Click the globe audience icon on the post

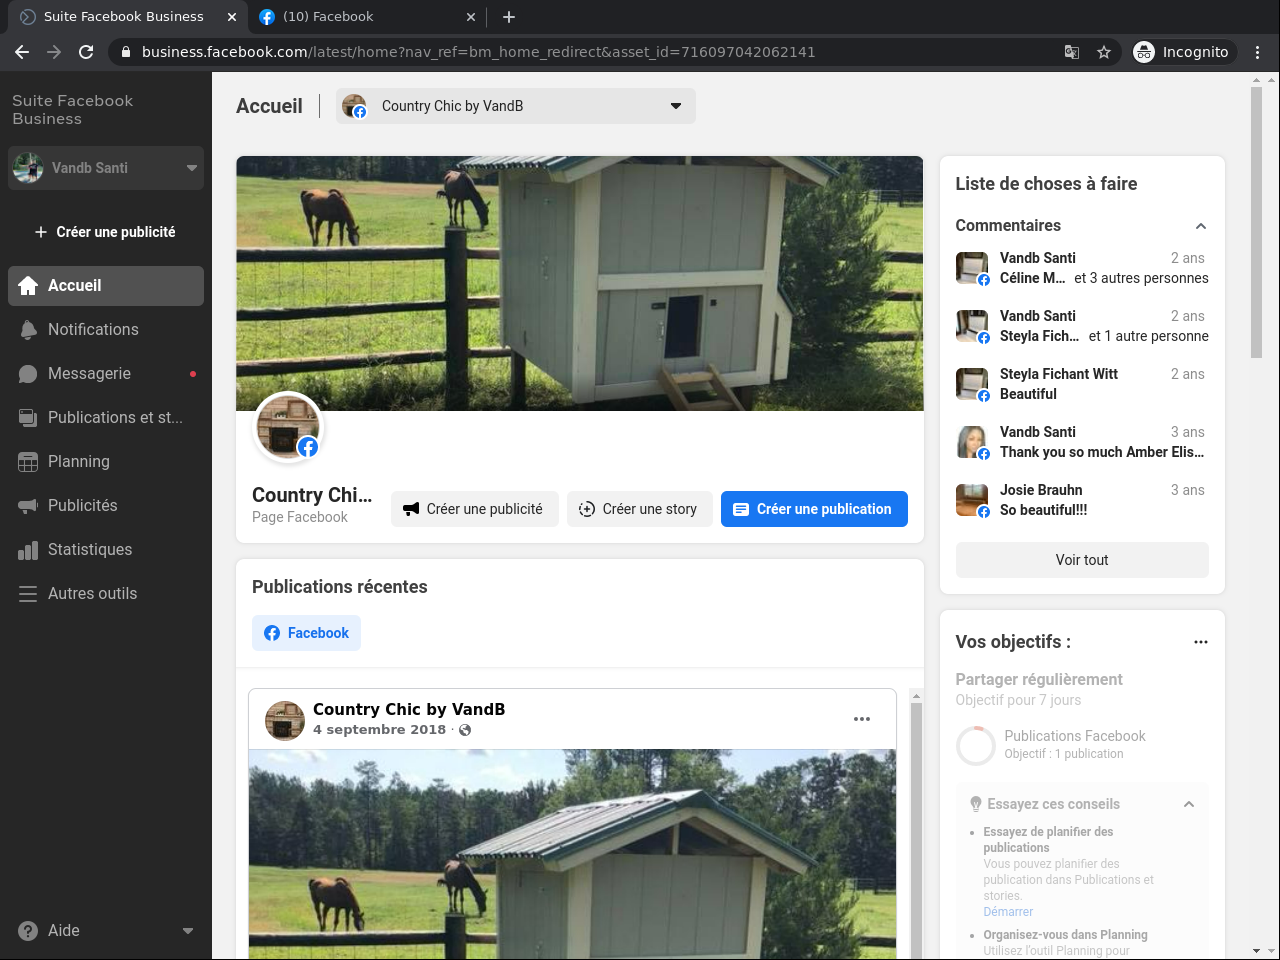coord(465,730)
